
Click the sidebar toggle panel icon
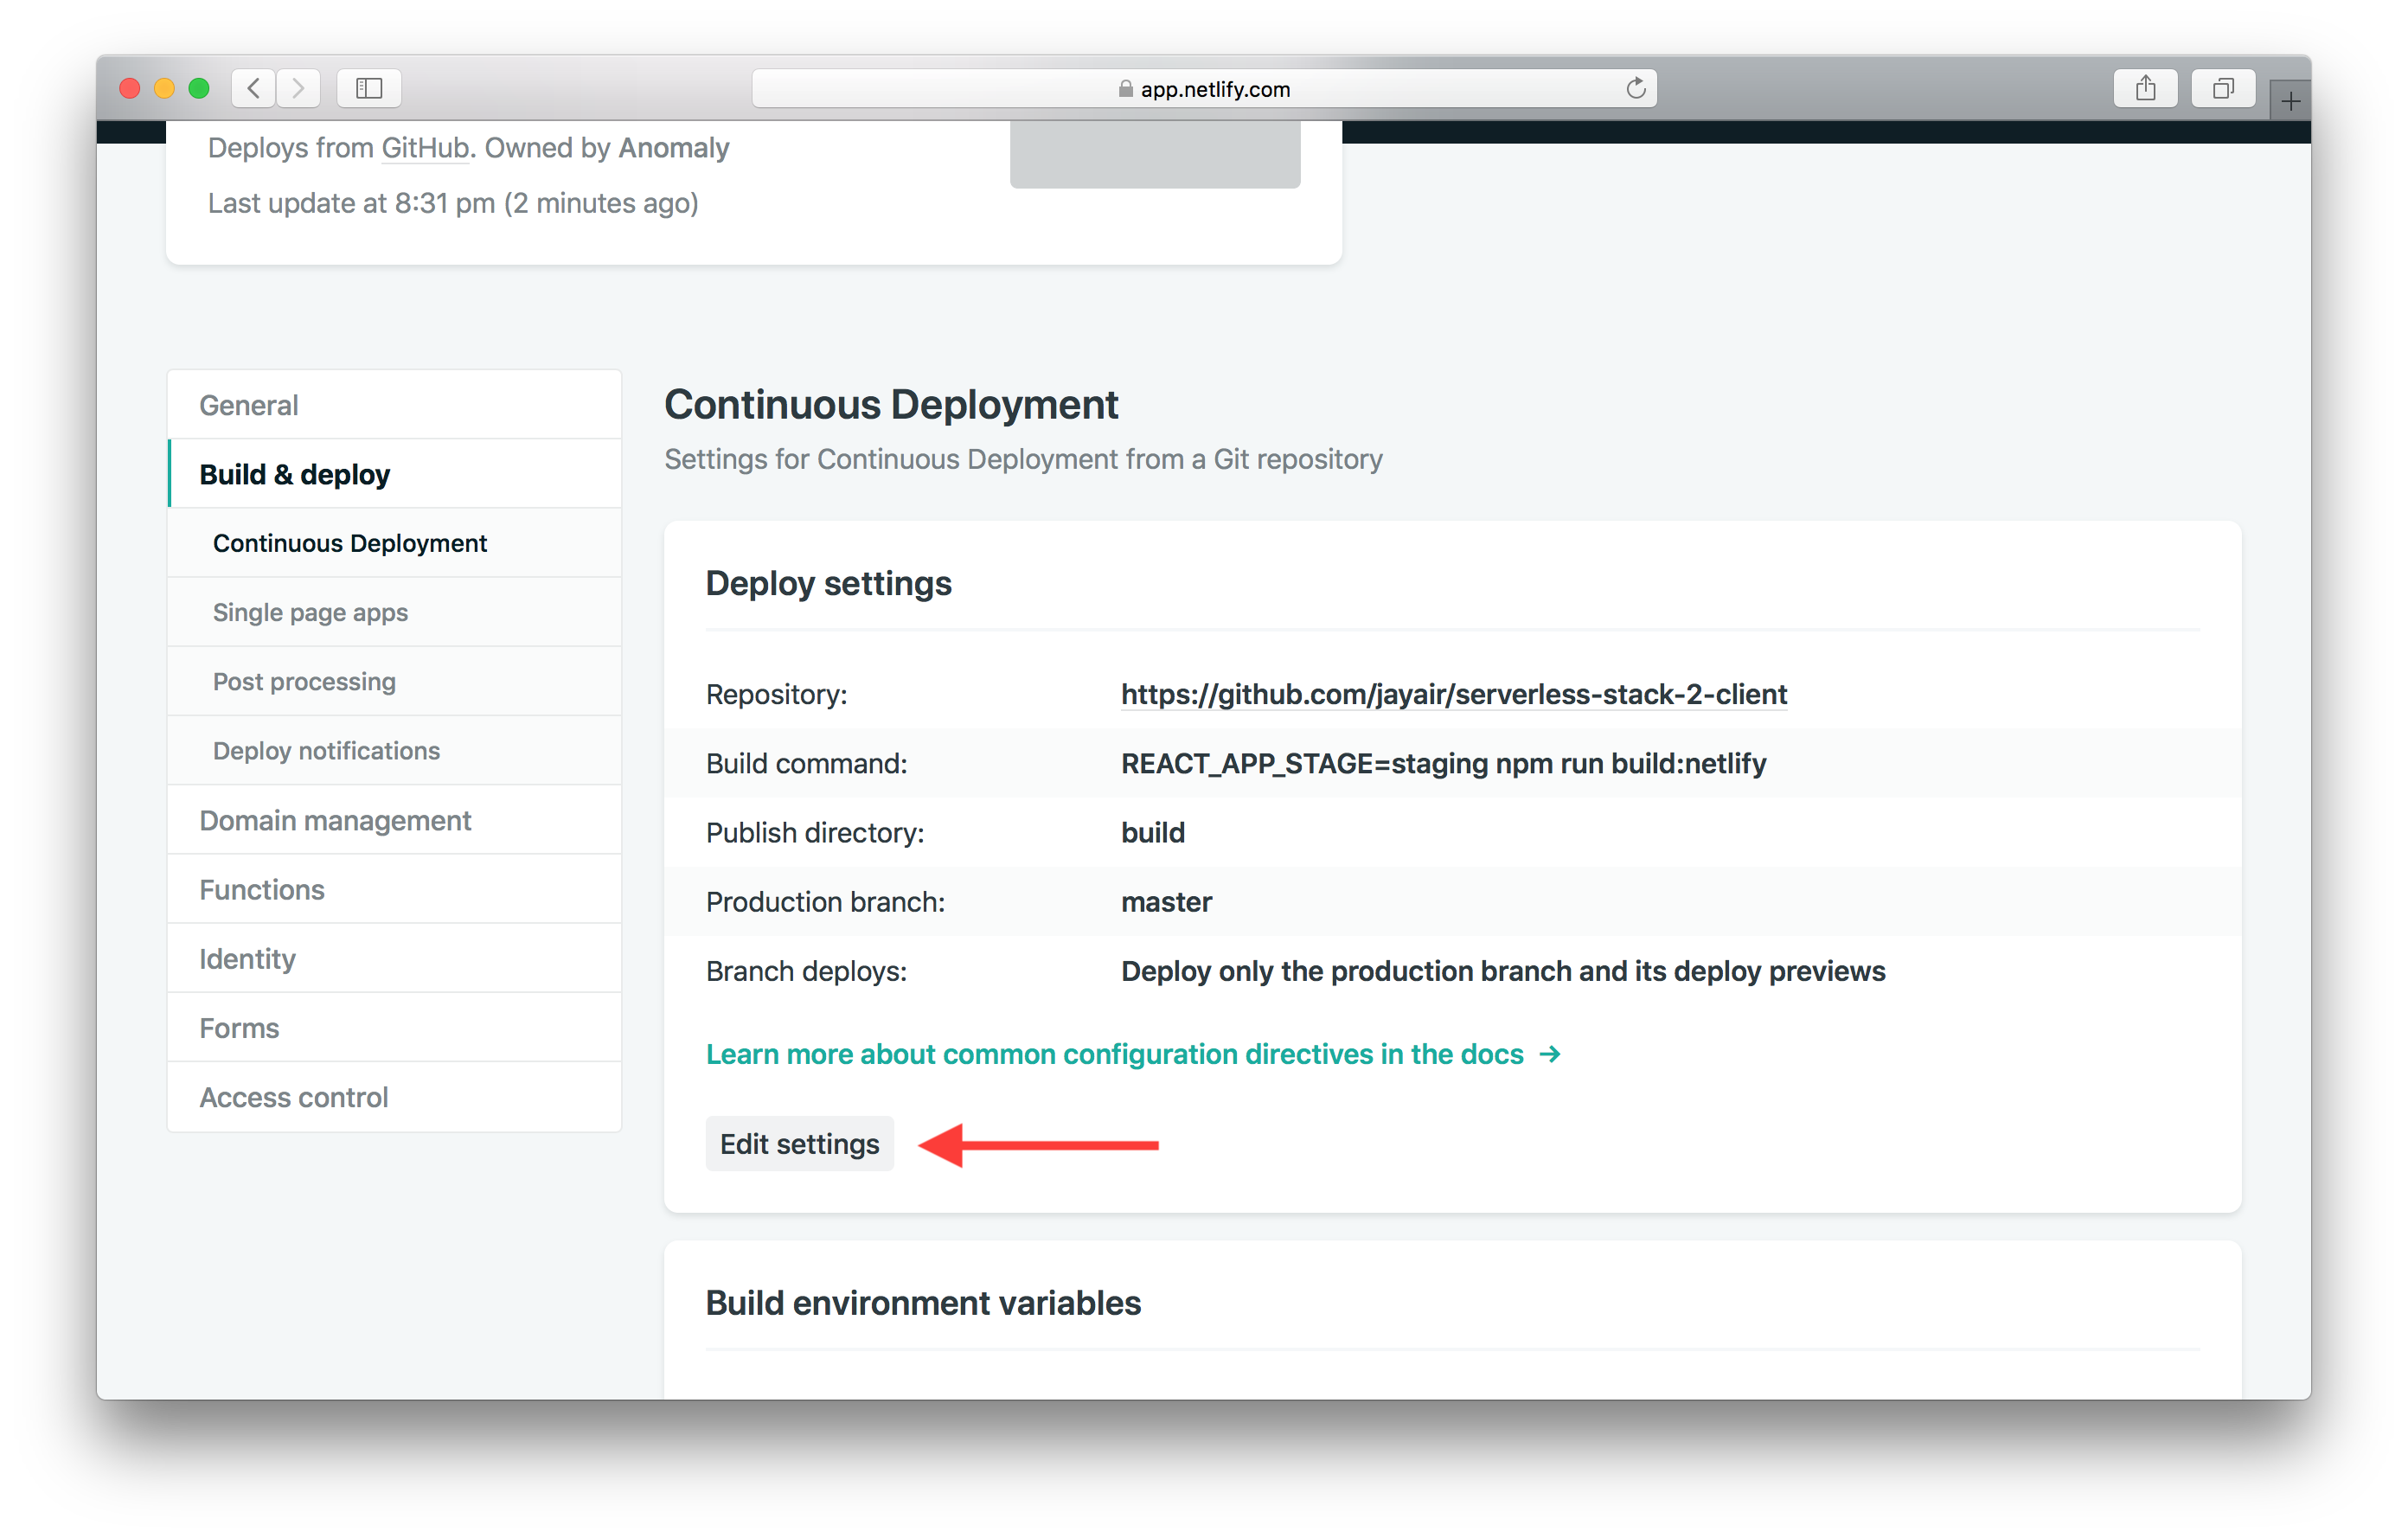click(370, 87)
